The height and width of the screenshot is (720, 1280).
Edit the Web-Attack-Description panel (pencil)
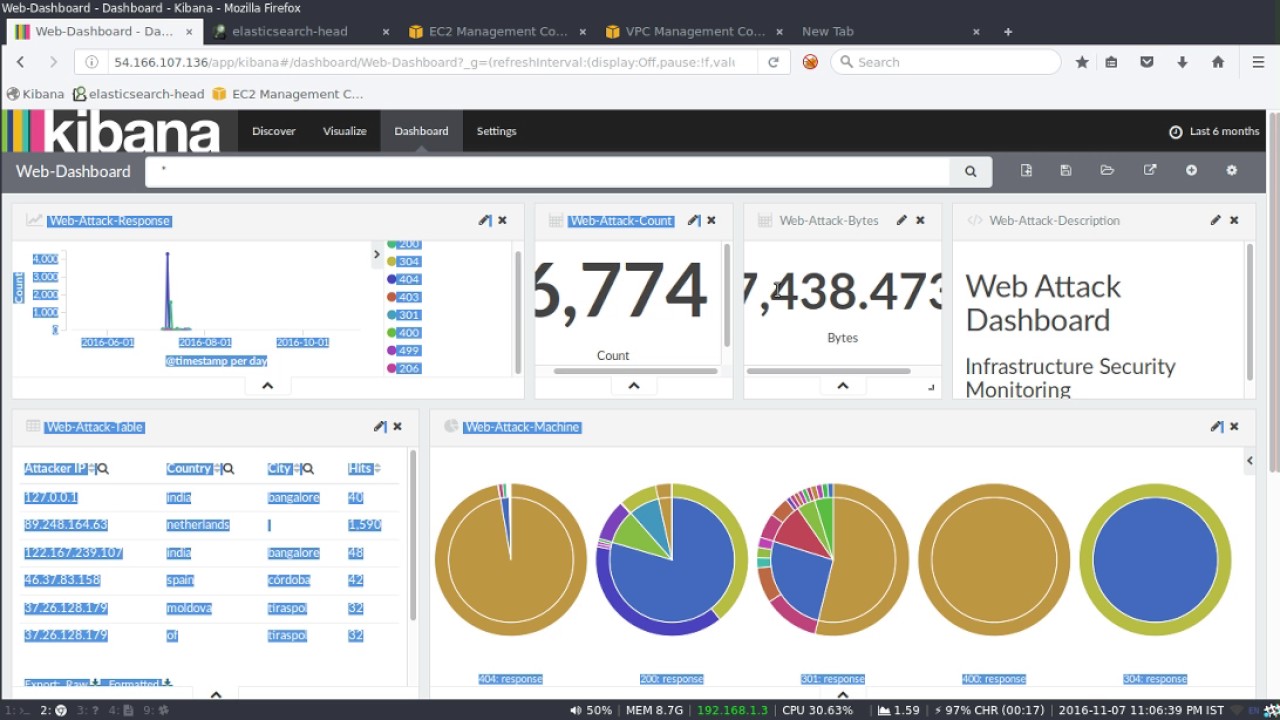click(1216, 220)
